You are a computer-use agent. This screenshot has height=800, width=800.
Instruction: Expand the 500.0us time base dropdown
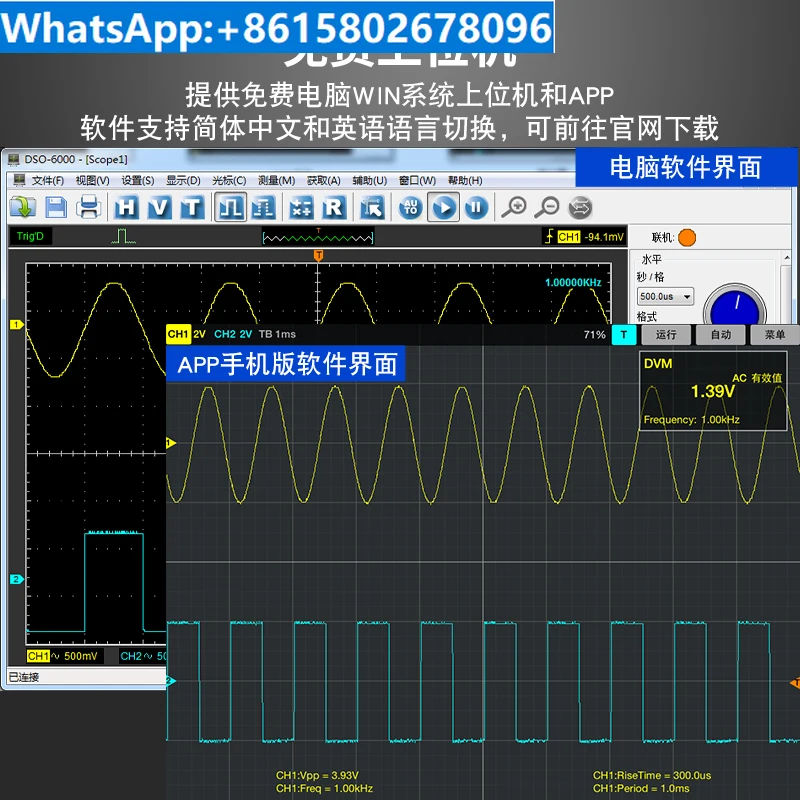(x=665, y=296)
